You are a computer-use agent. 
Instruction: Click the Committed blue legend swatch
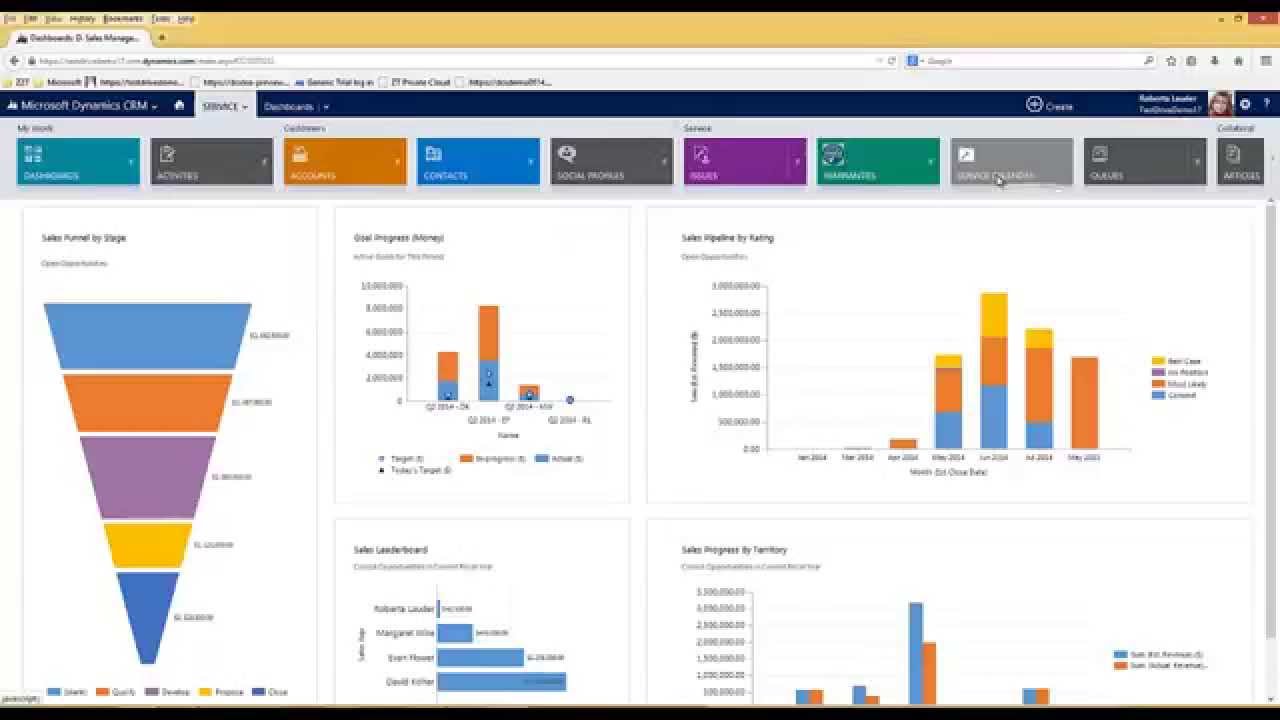1158,395
